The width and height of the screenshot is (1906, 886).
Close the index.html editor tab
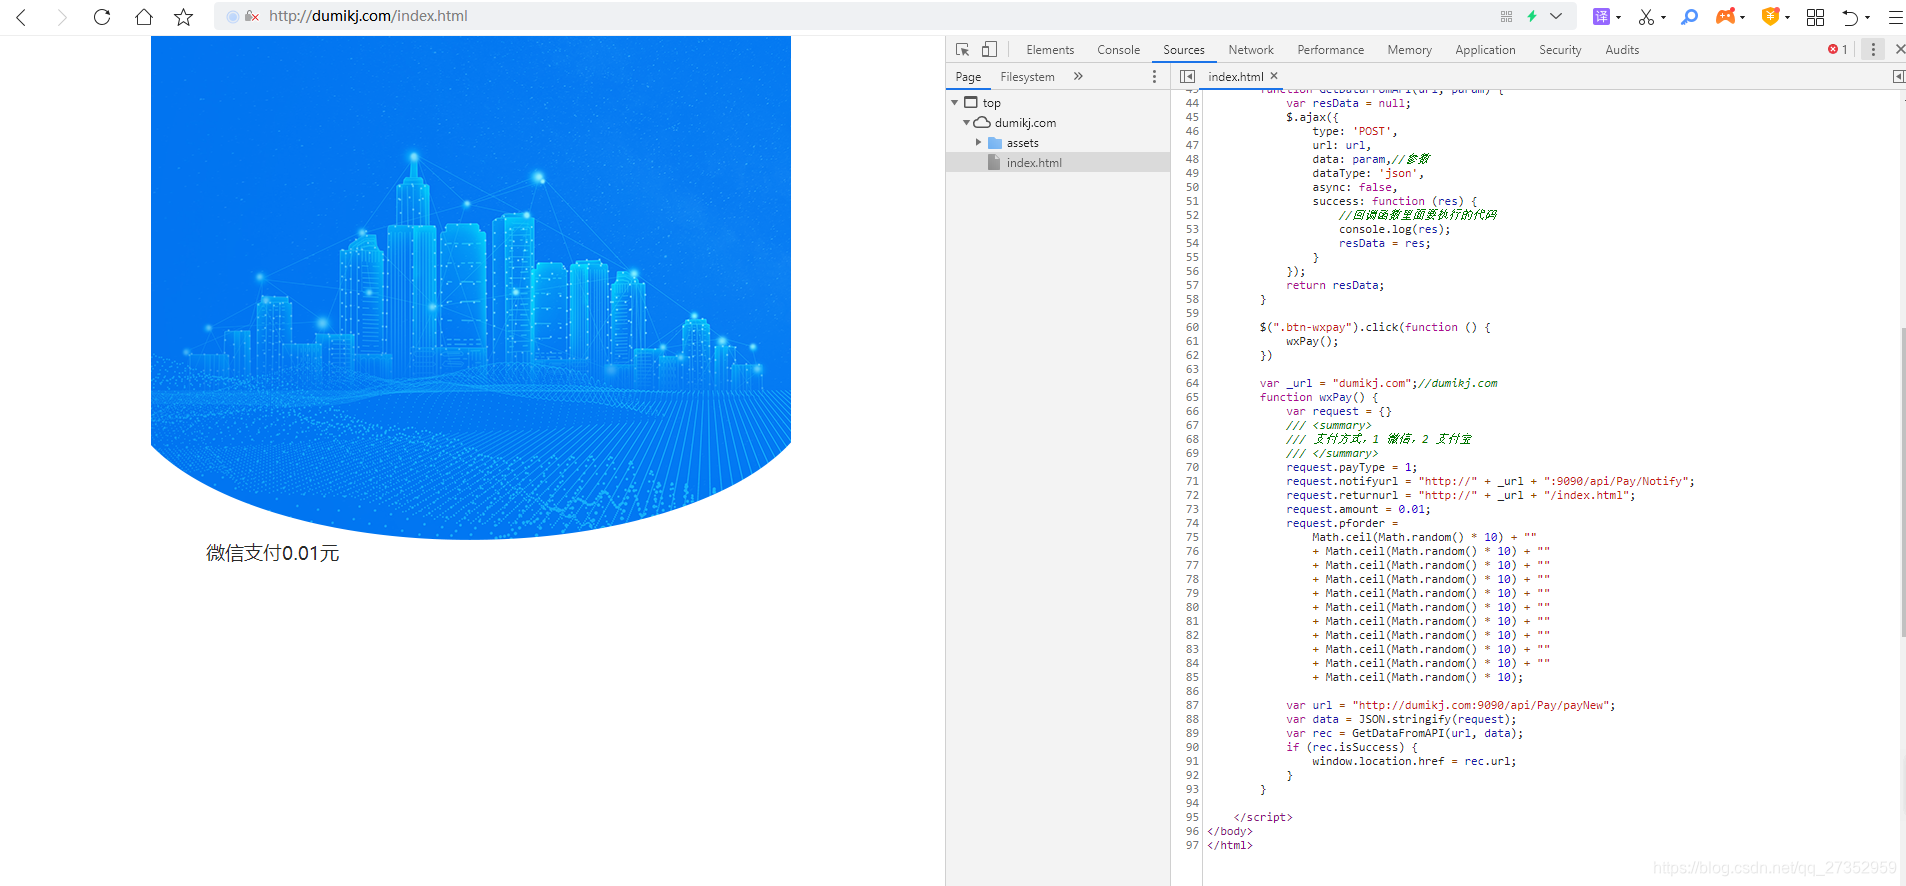[x=1274, y=76]
